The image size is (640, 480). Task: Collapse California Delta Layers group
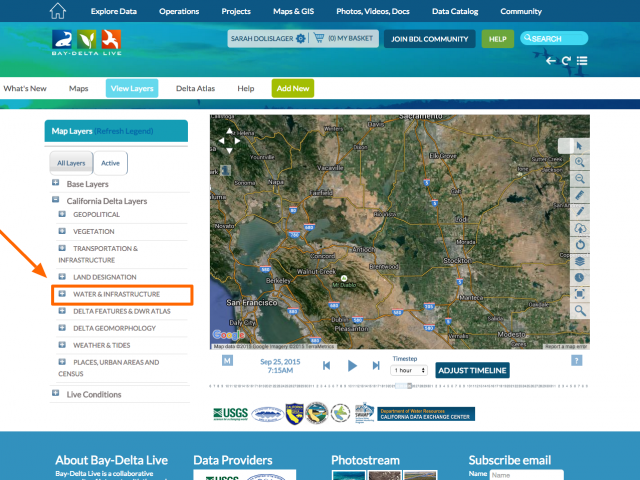pos(56,200)
